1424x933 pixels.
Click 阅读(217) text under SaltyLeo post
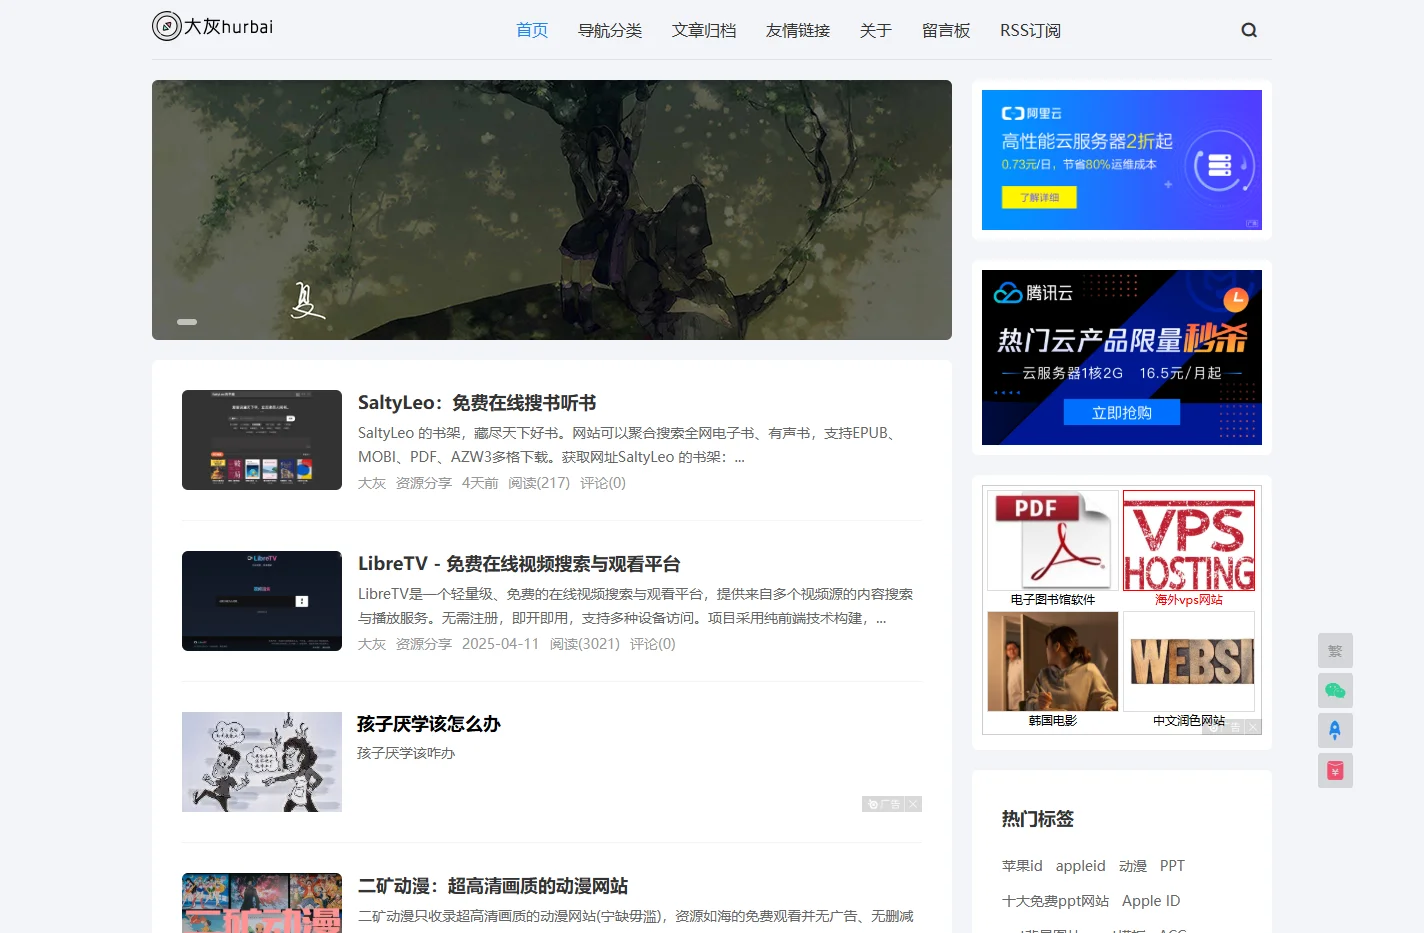pos(539,483)
